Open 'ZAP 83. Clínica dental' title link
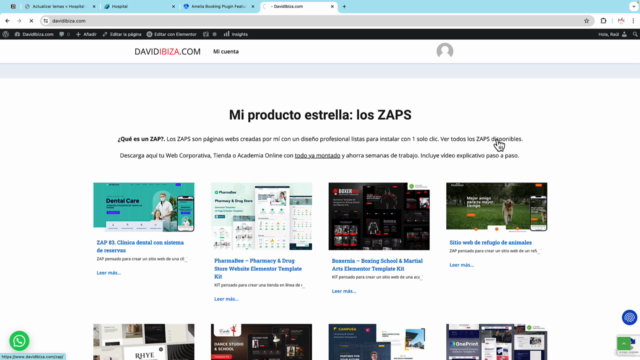 tap(140, 246)
